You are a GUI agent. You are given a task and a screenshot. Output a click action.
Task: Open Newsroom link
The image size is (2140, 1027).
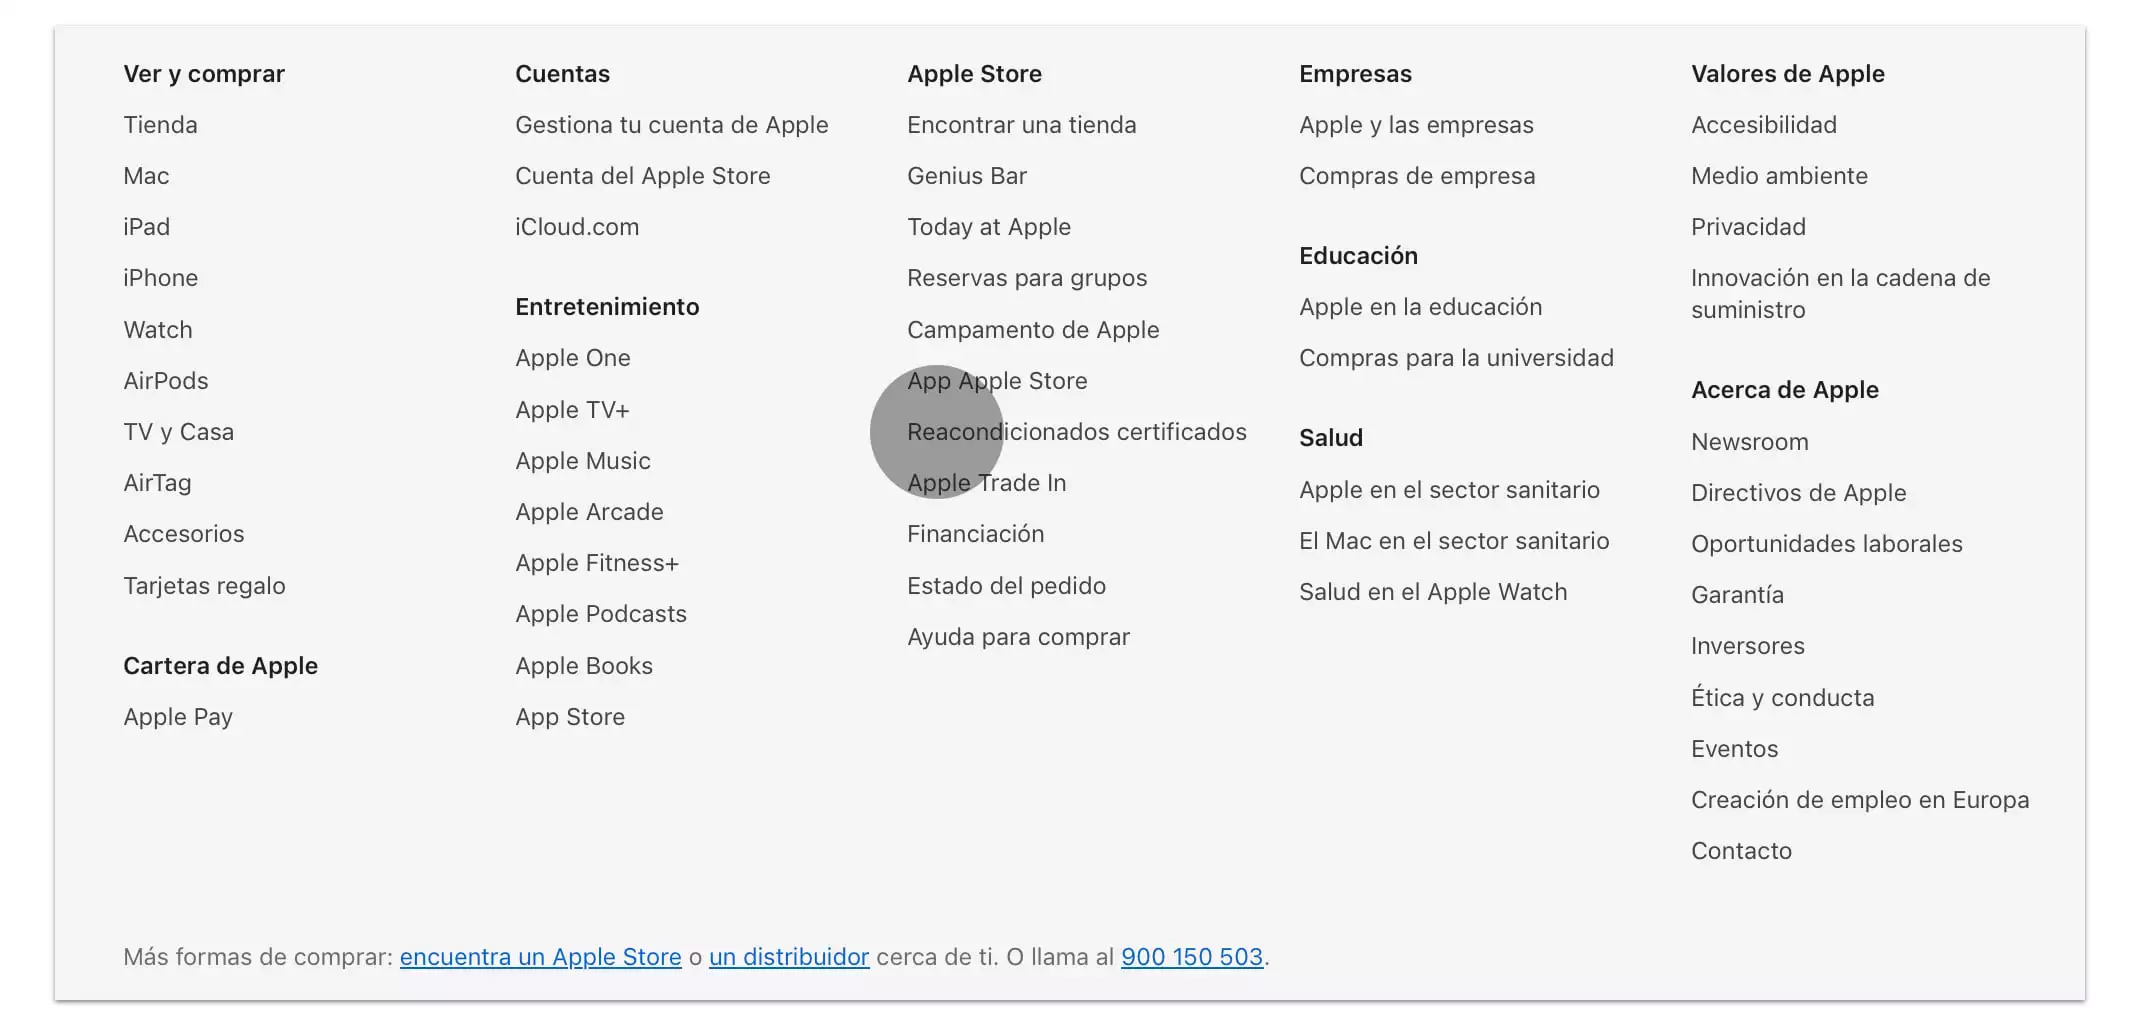[1749, 442]
